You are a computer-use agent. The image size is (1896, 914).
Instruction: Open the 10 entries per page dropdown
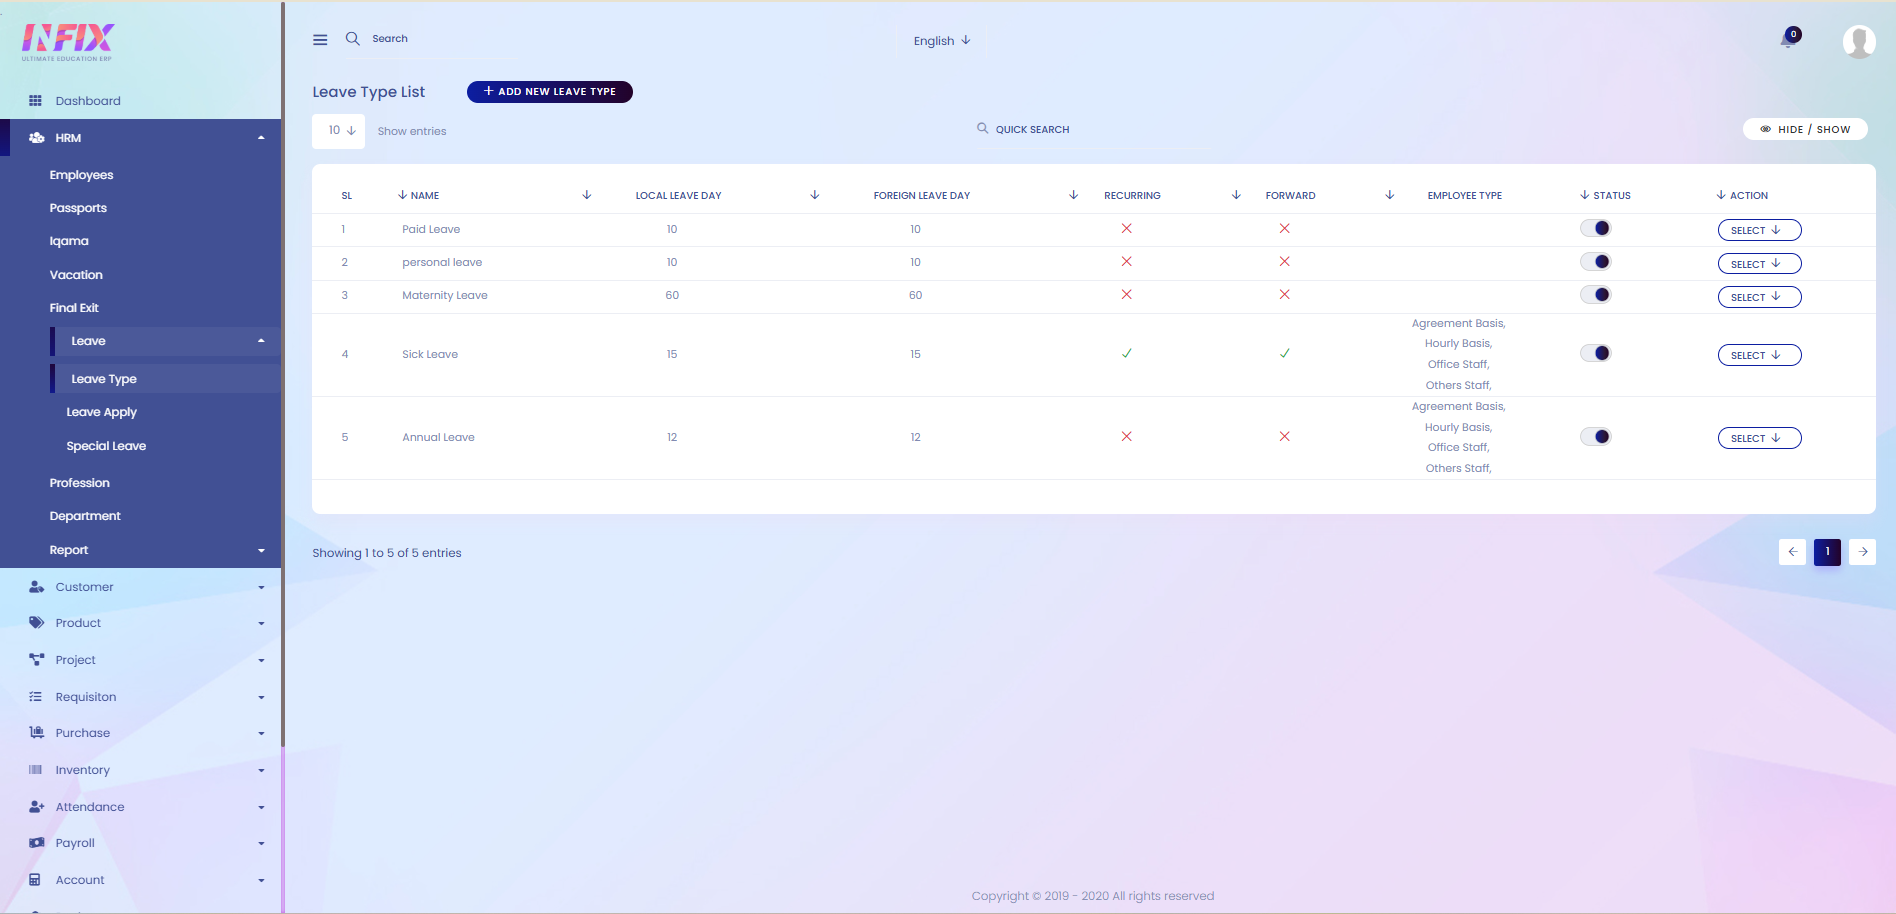click(x=339, y=131)
